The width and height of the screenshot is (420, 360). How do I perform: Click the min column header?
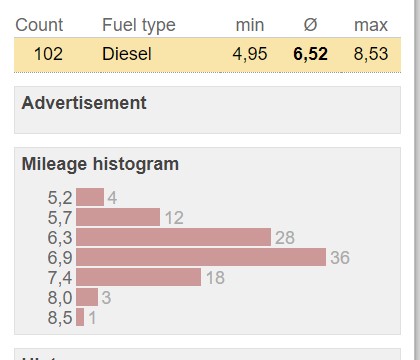pos(250,25)
